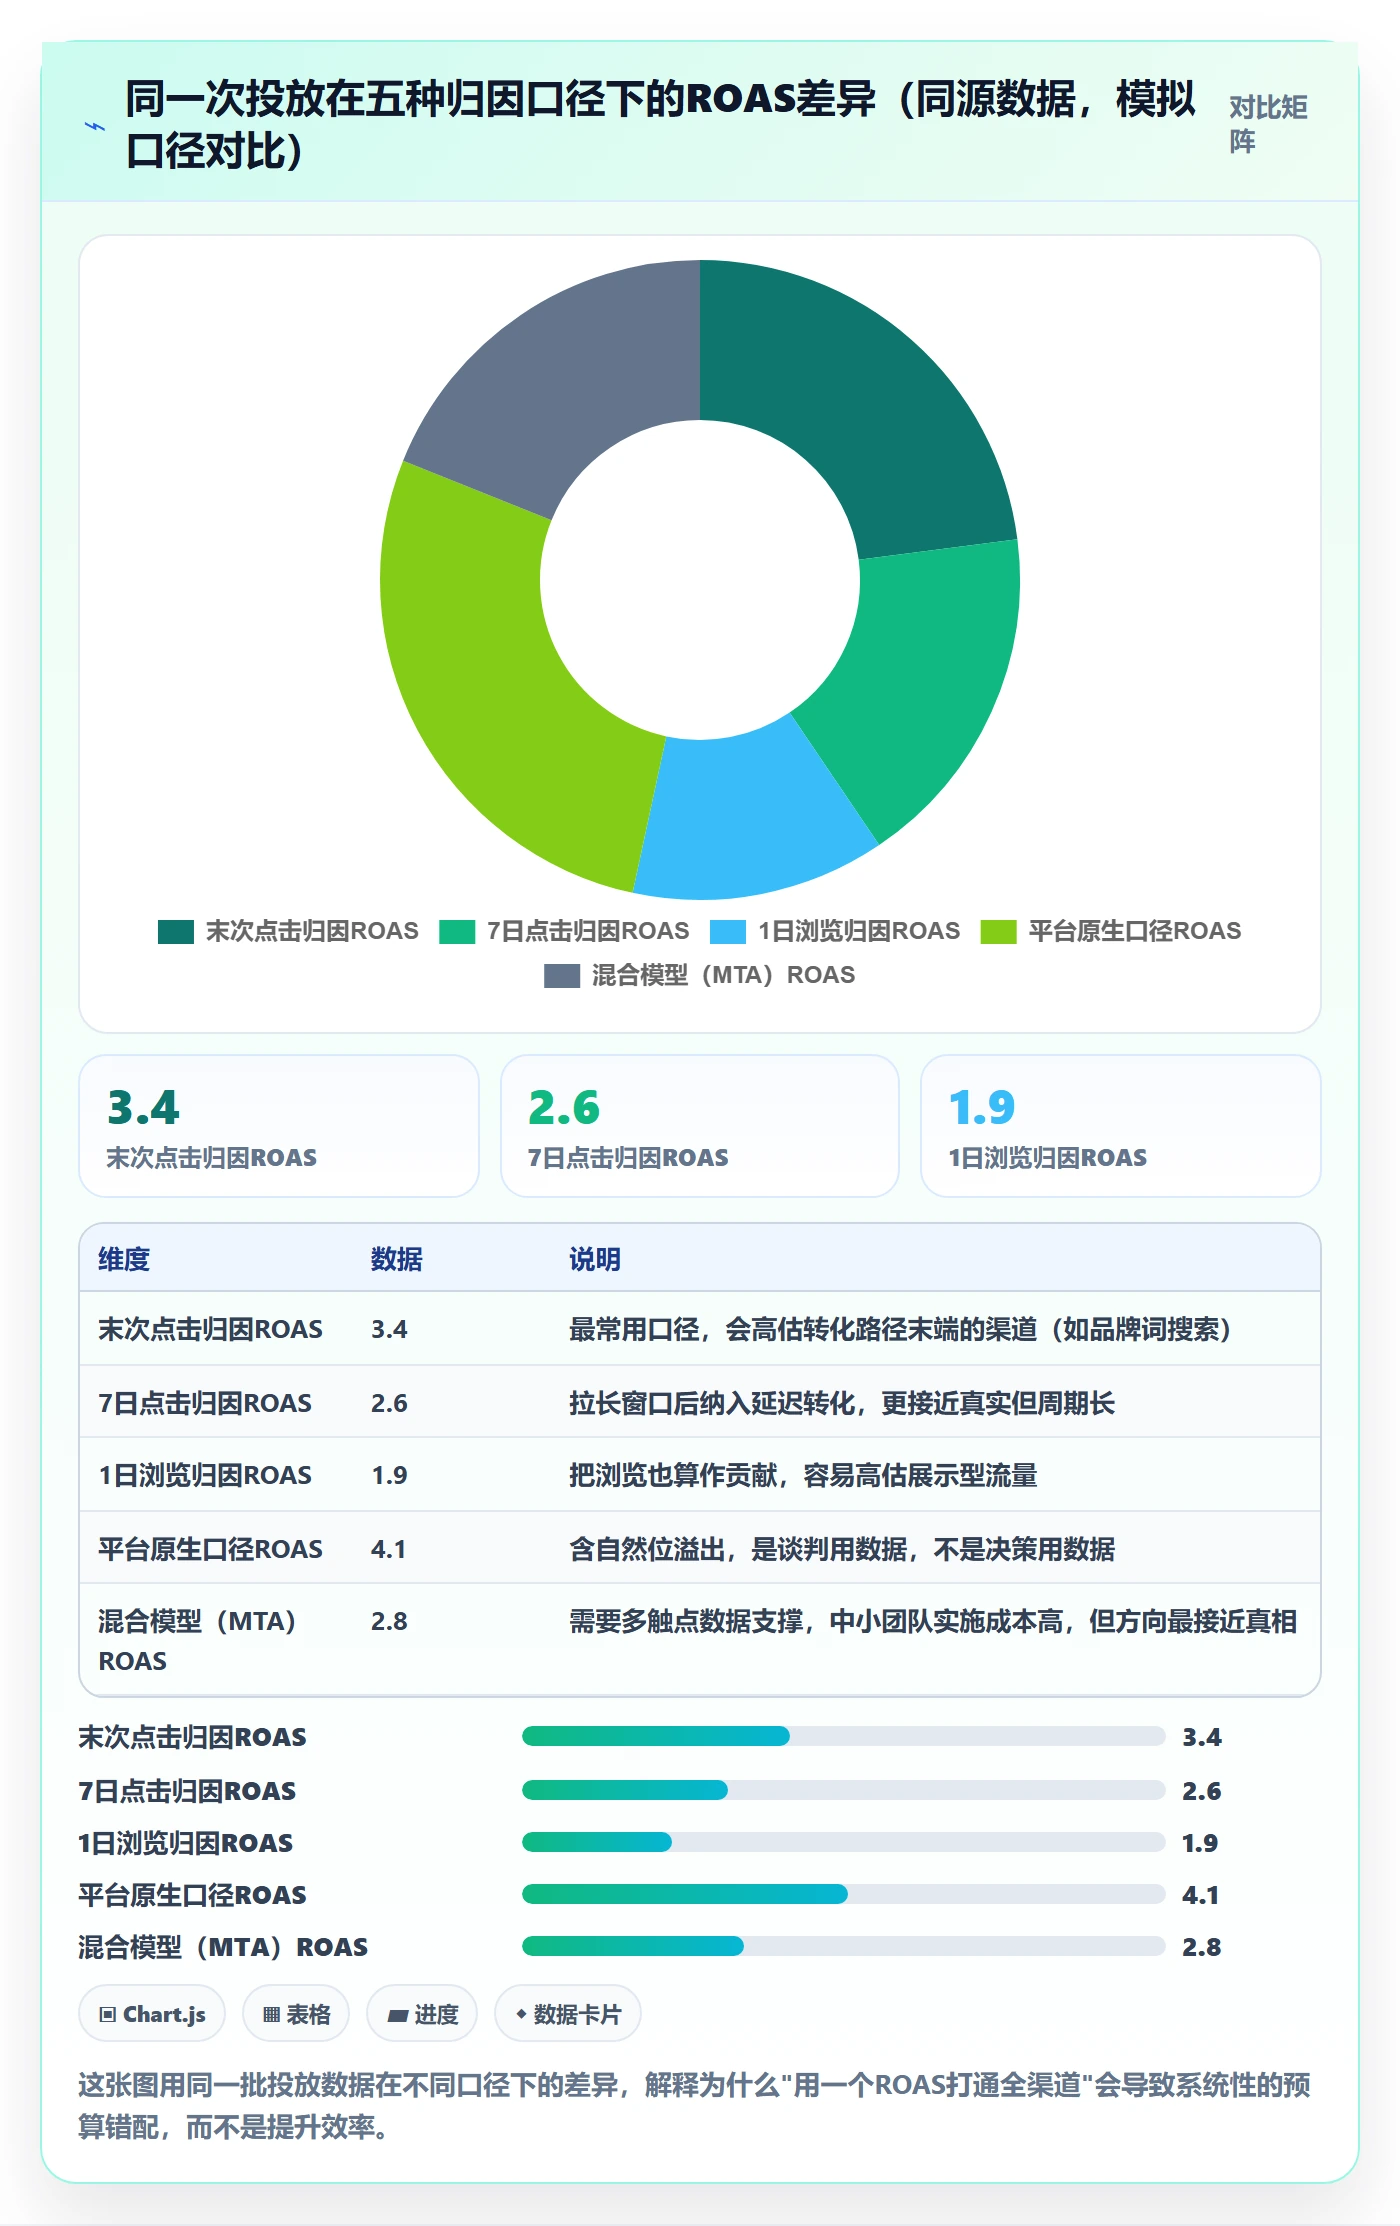This screenshot has height=2226, width=1400.
Task: Click table cell 混合模型（MTA）ROAS
Action: point(198,1641)
